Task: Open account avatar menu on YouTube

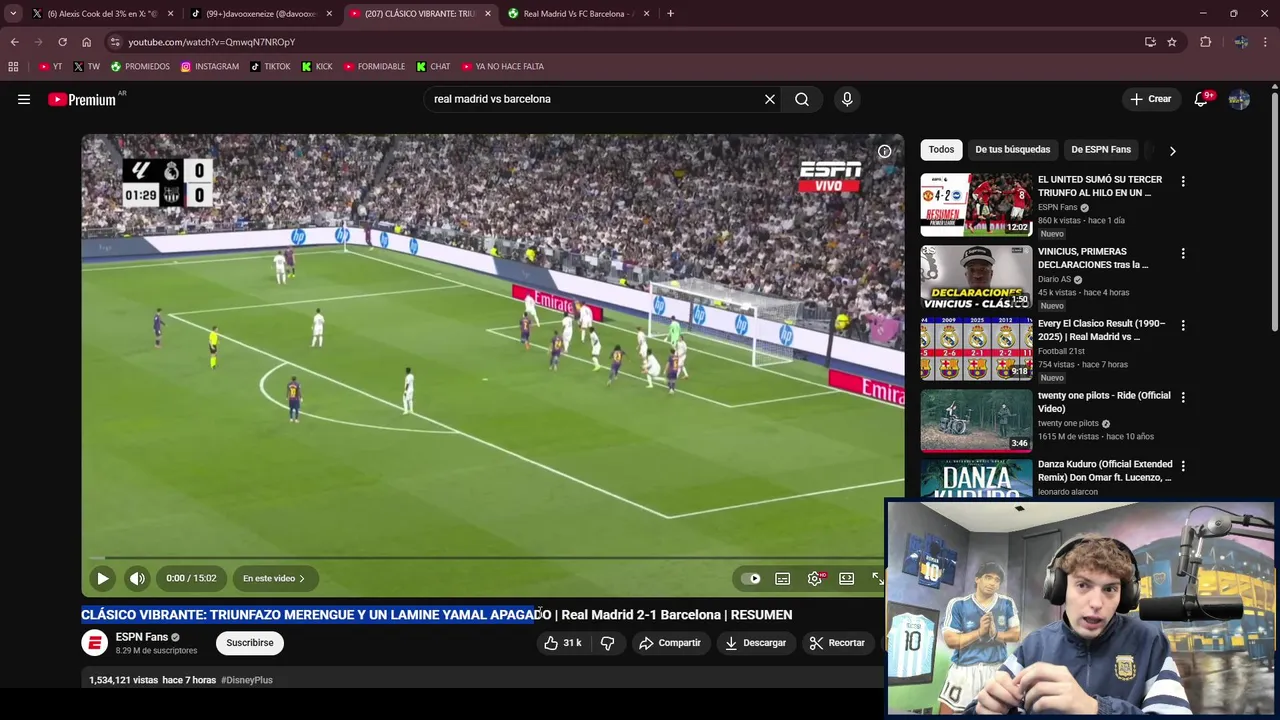Action: 1239,99
